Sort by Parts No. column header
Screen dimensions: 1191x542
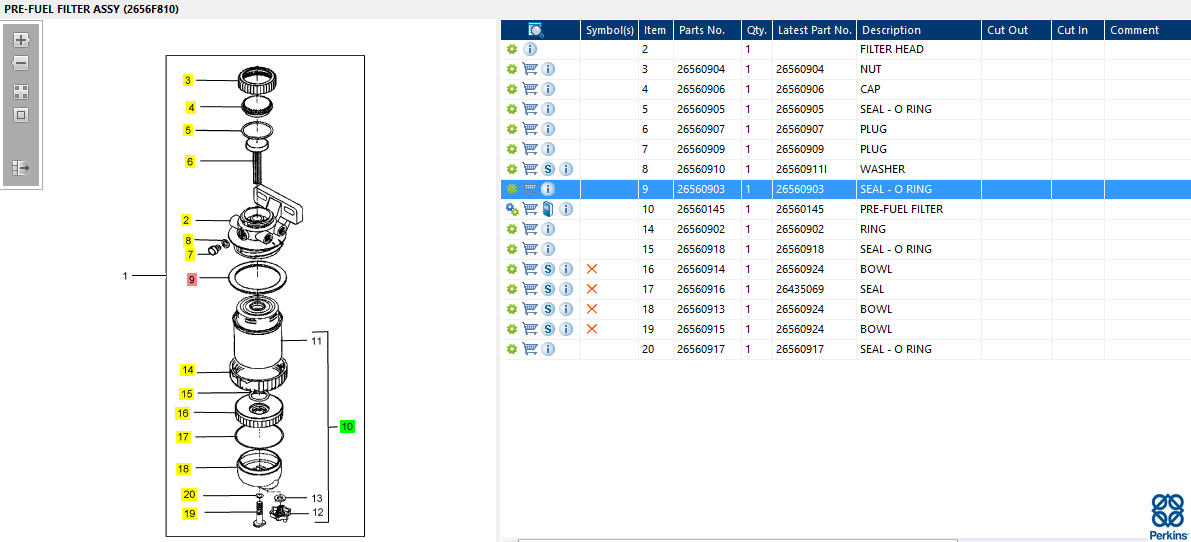coord(702,30)
